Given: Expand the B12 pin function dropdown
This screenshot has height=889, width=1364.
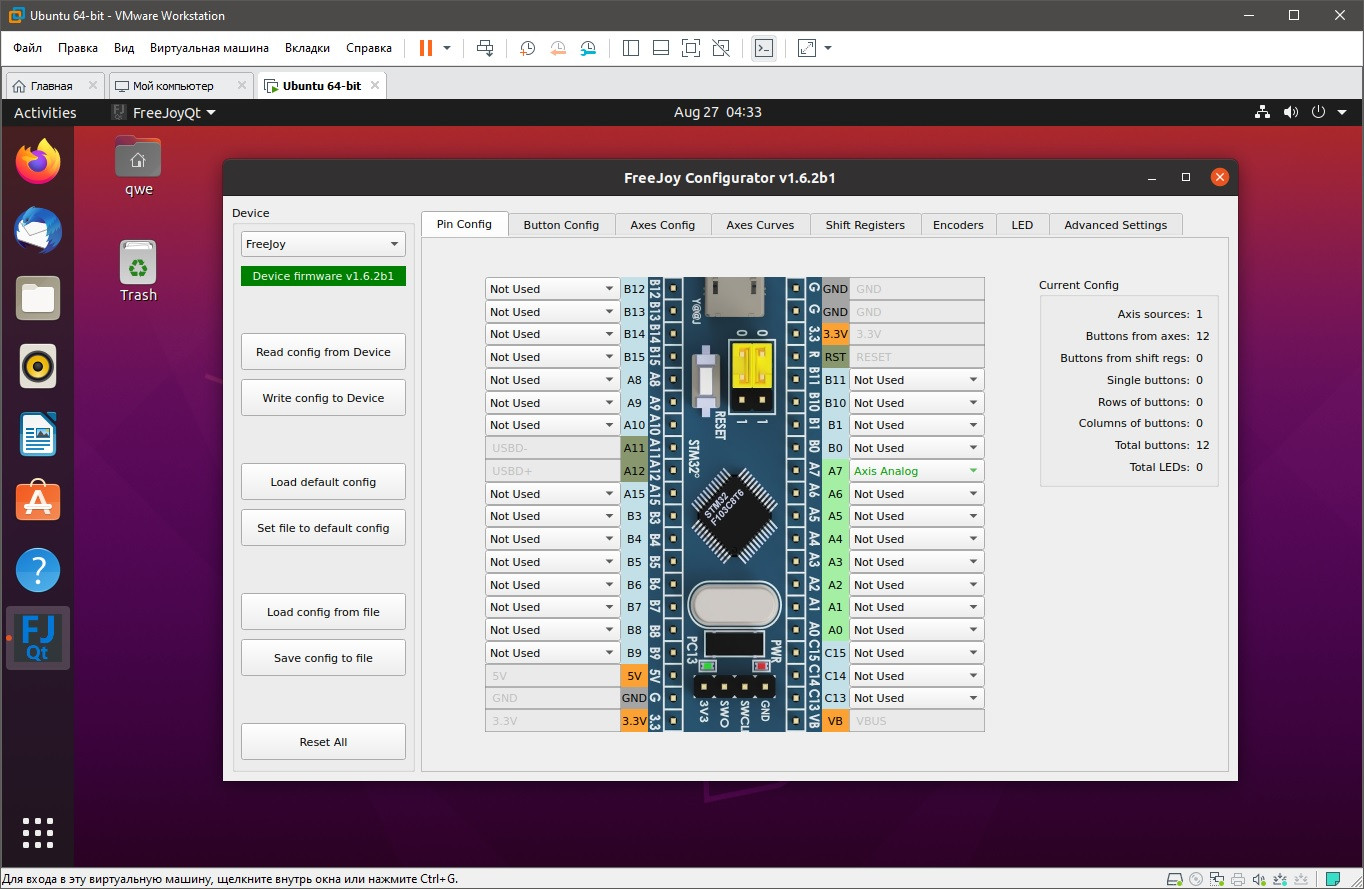Looking at the screenshot, I should tap(552, 289).
